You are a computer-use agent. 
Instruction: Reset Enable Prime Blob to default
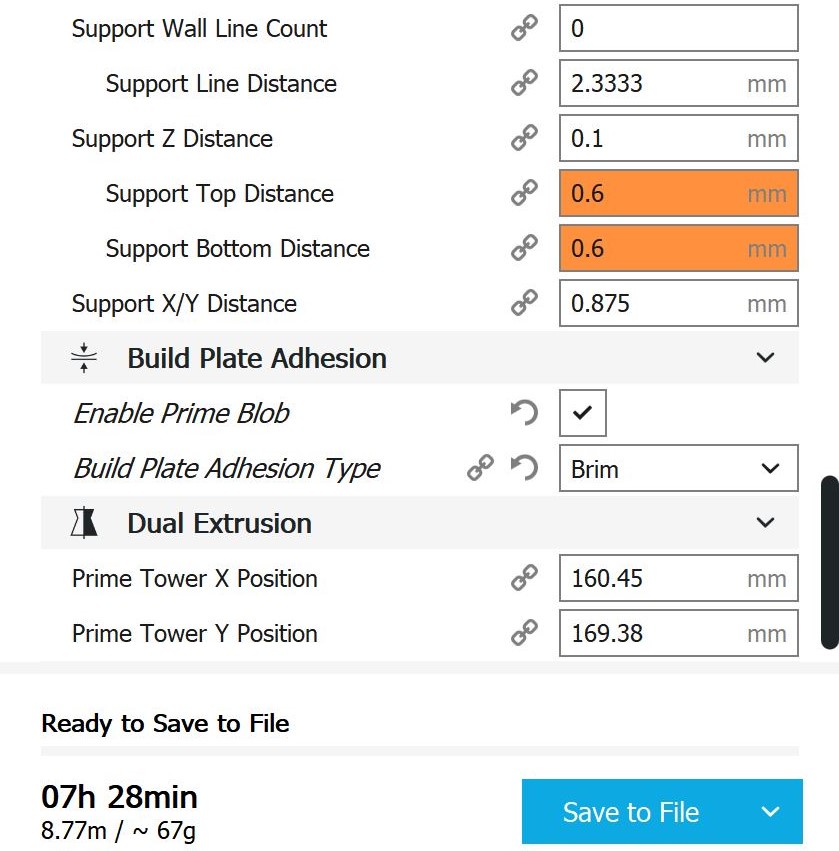pos(524,413)
